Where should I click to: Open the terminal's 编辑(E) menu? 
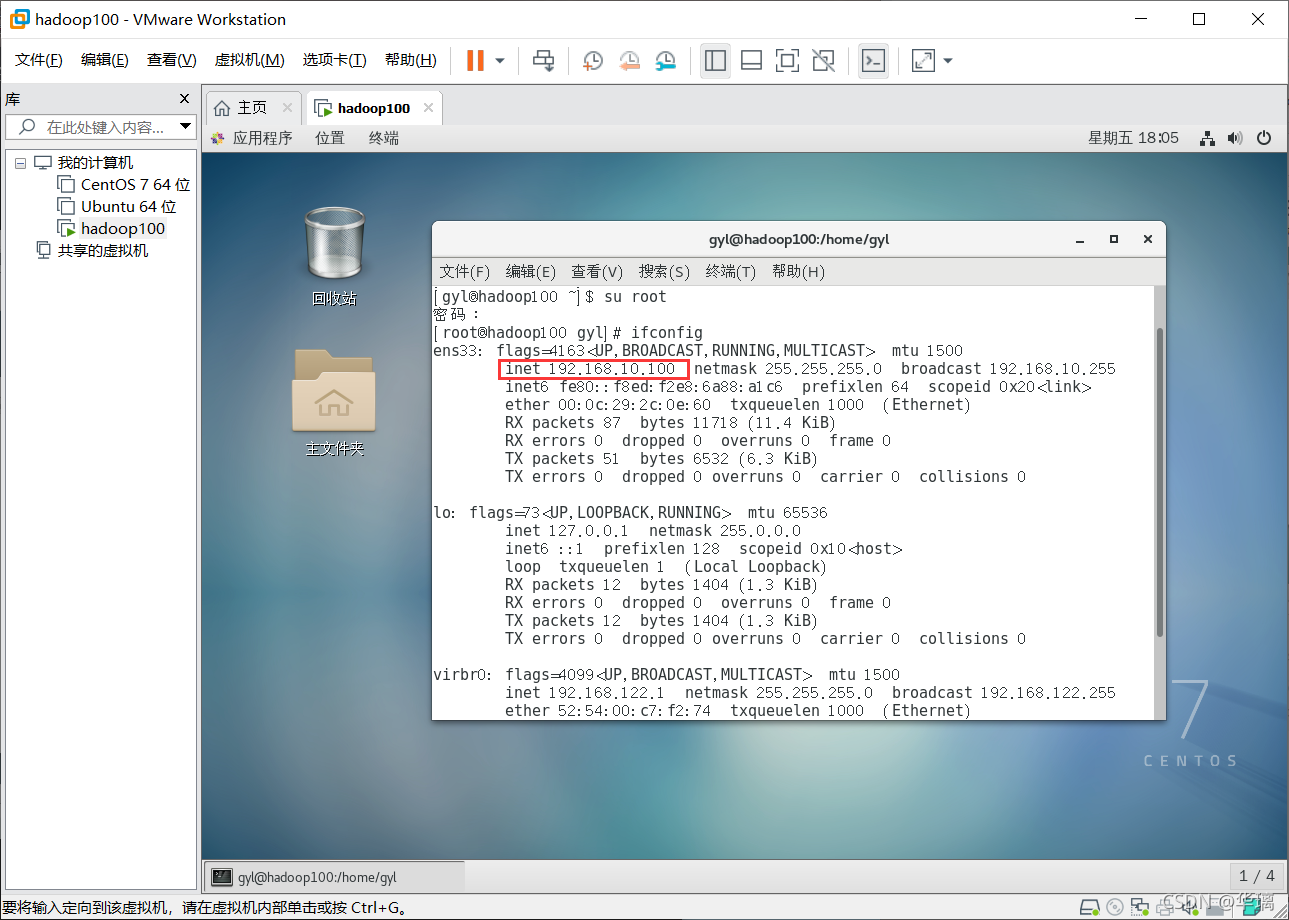[x=531, y=272]
